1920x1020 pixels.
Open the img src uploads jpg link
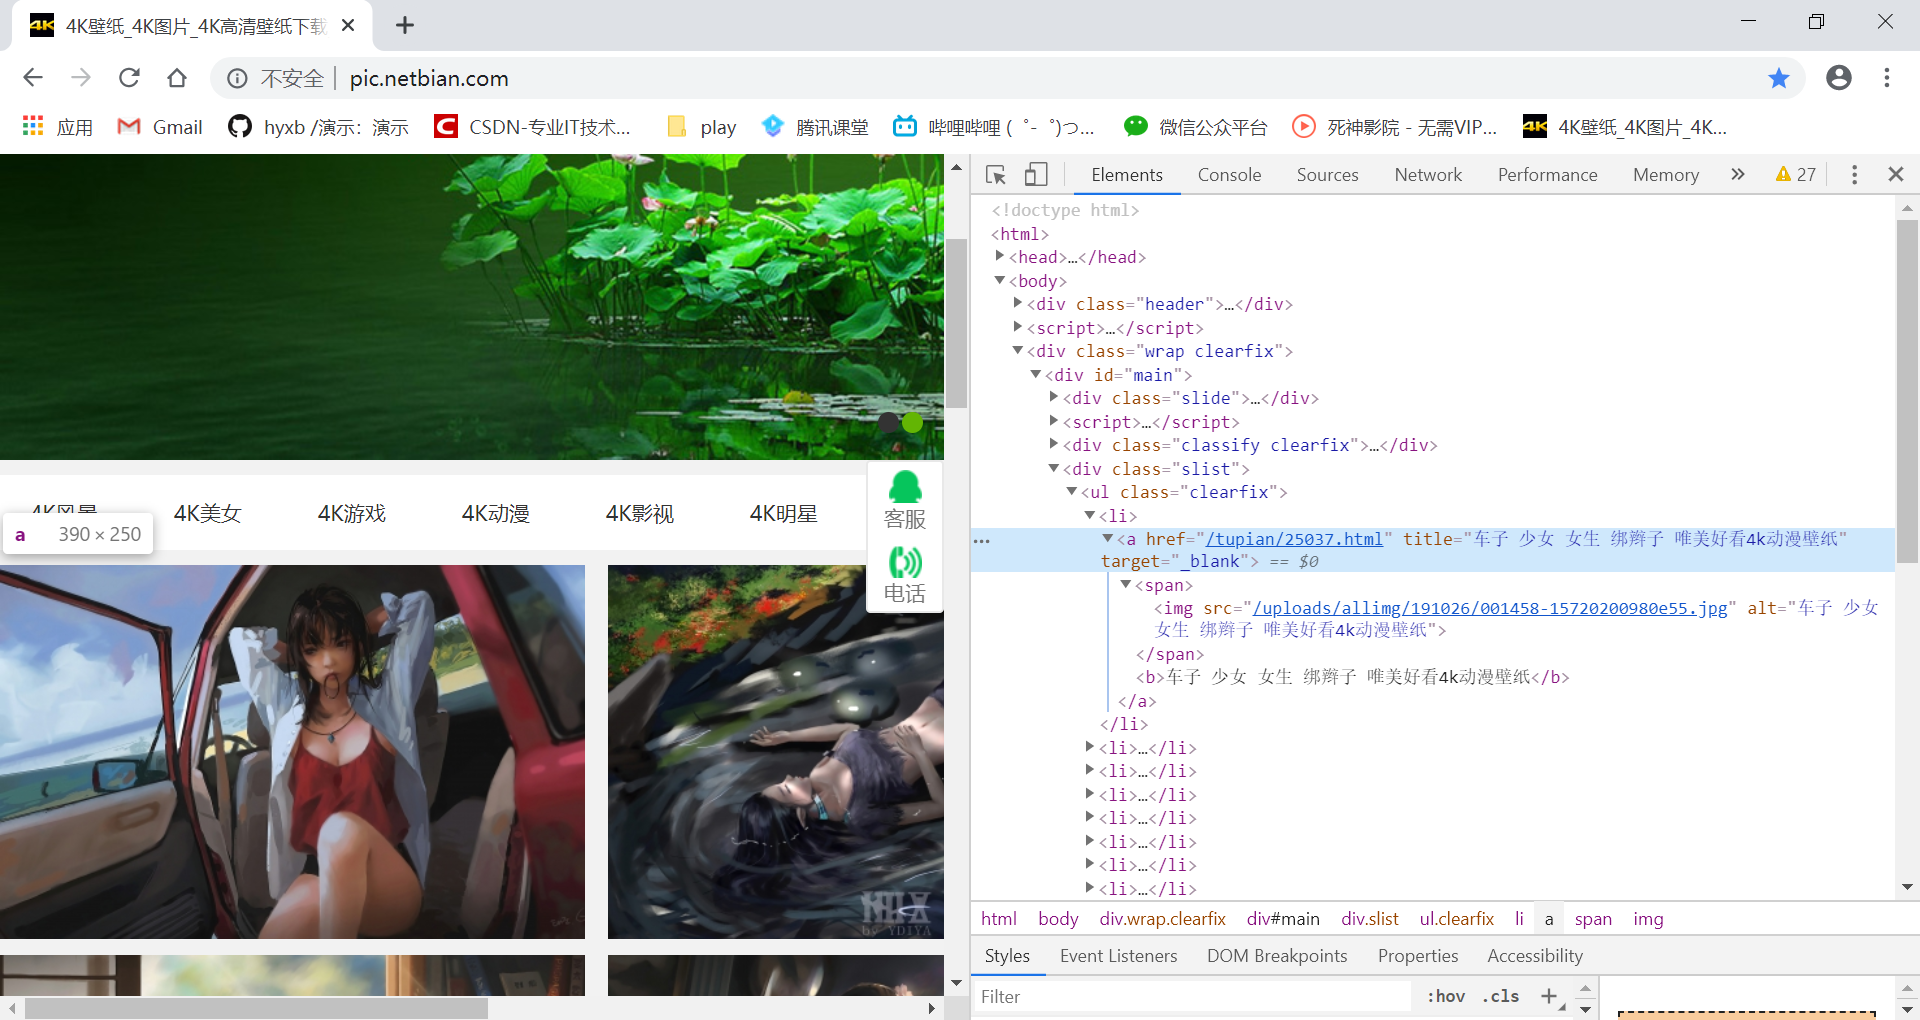tap(1489, 608)
